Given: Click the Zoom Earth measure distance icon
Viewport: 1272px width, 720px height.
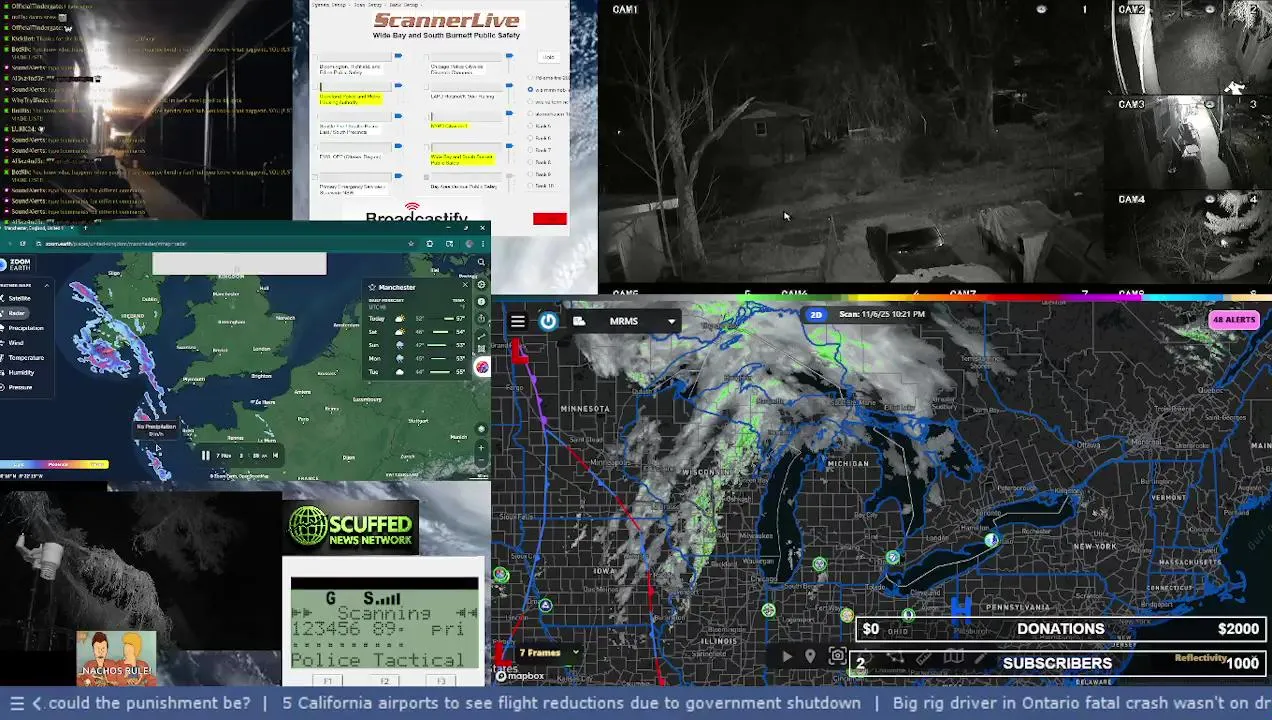Looking at the screenshot, I should click(x=481, y=336).
